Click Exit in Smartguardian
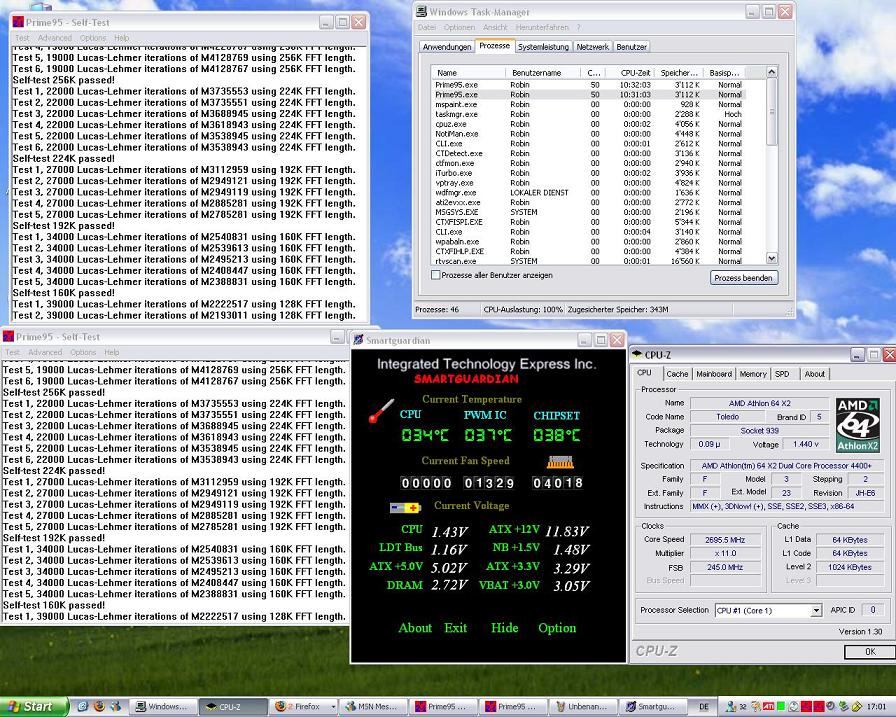 pos(455,628)
